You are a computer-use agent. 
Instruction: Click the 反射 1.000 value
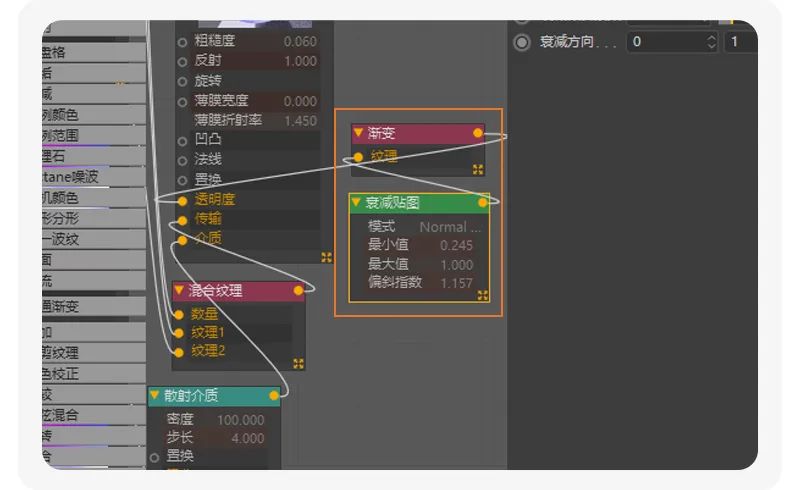pos(300,61)
